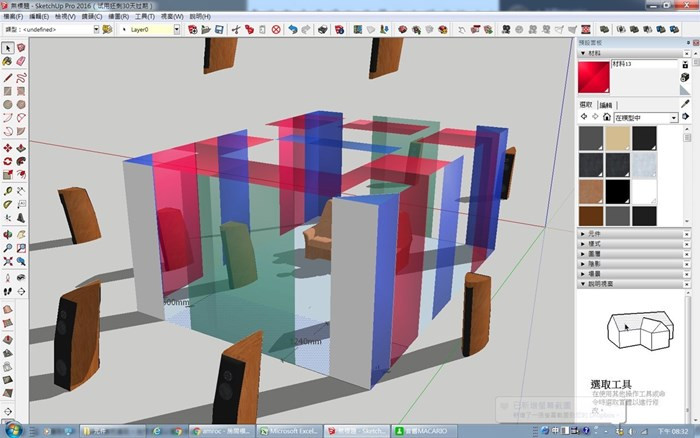Image resolution: width=700 pixels, height=438 pixels.
Task: Open the 檔案(F) File menu
Action: click(x=14, y=17)
